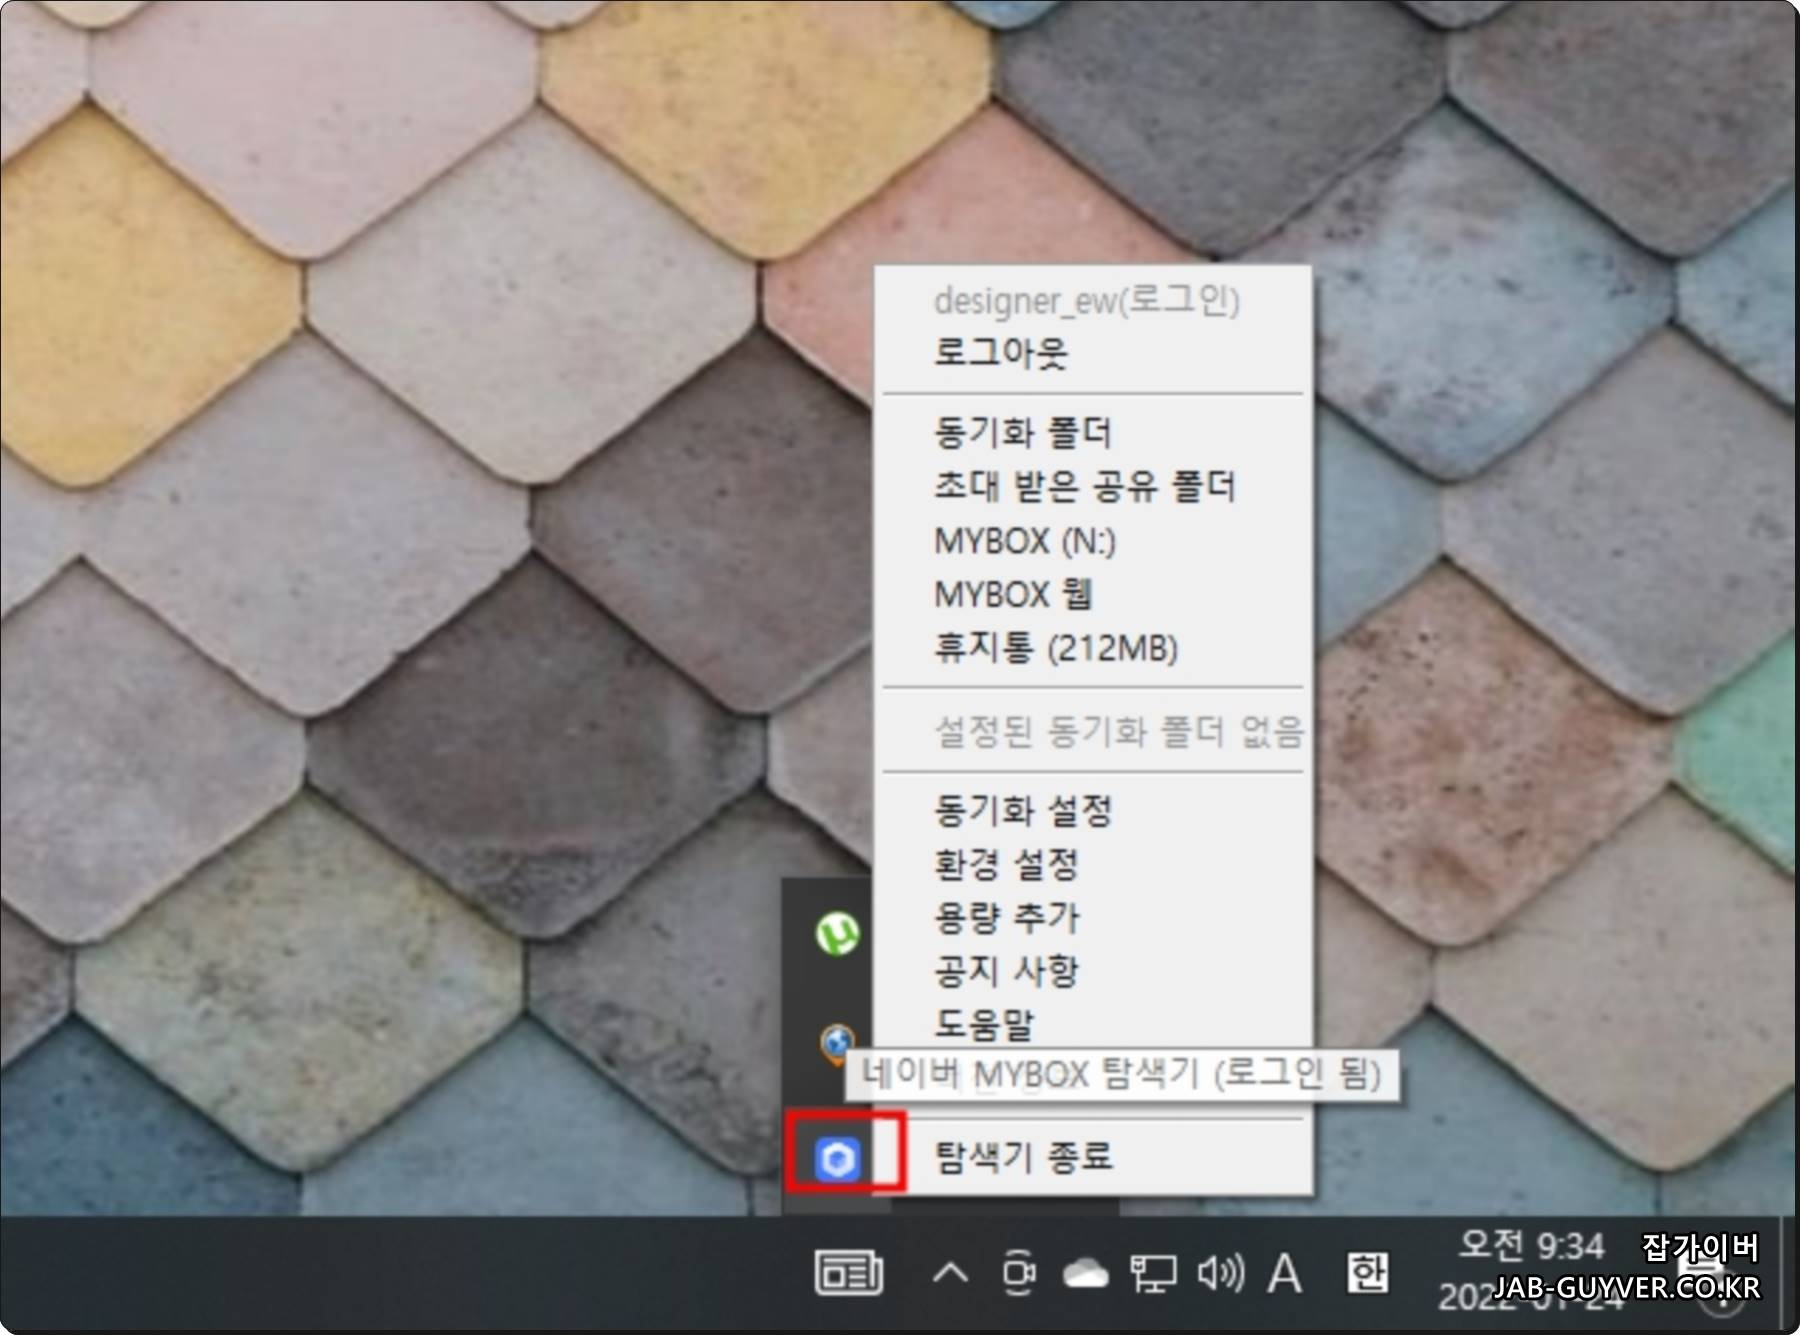Toggle the input mode A indicator
1800x1335 pixels.
tap(1285, 1274)
